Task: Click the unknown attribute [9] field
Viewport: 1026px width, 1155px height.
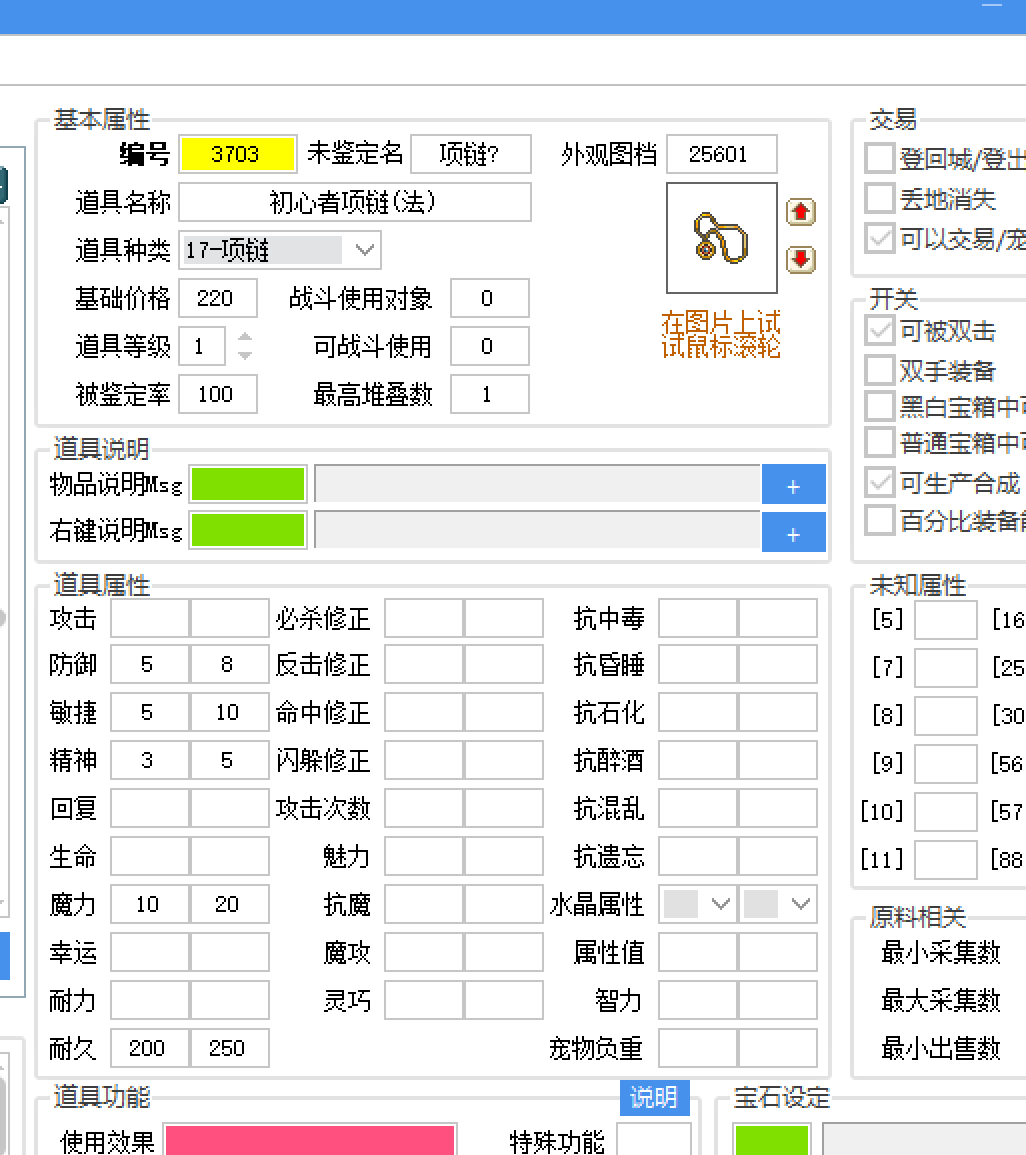Action: (946, 763)
